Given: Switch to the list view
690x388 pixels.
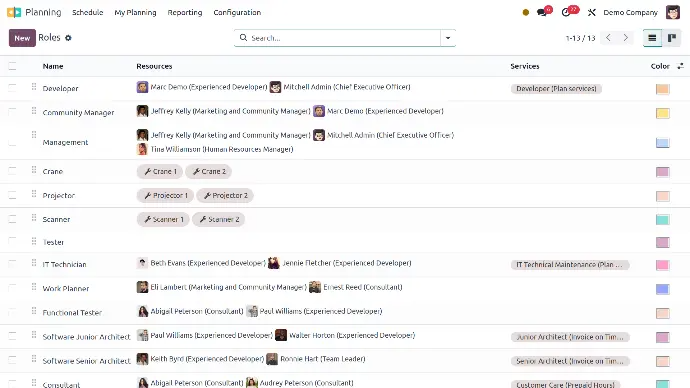Looking at the screenshot, I should pos(652,38).
